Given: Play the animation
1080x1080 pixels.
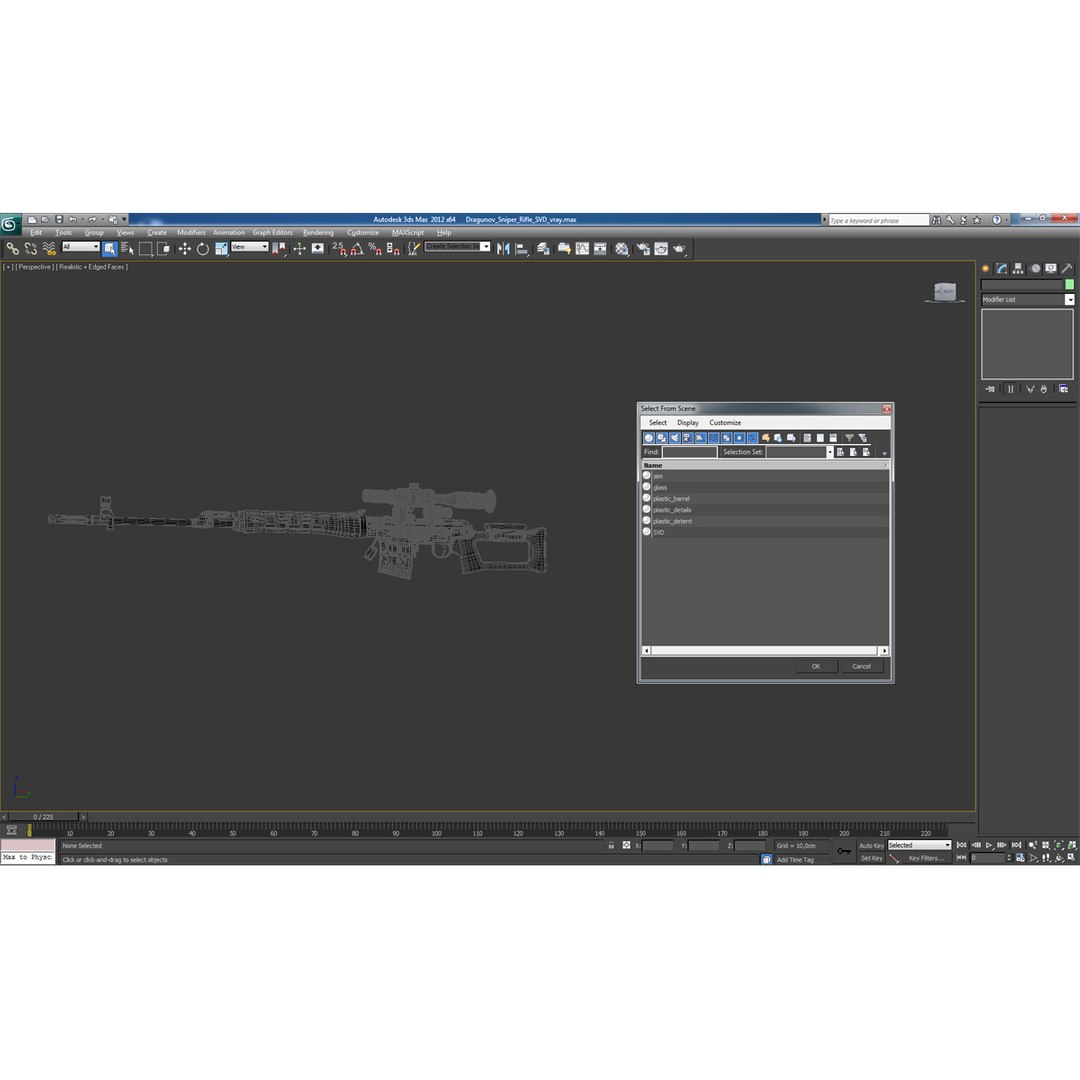Looking at the screenshot, I should tap(989, 845).
